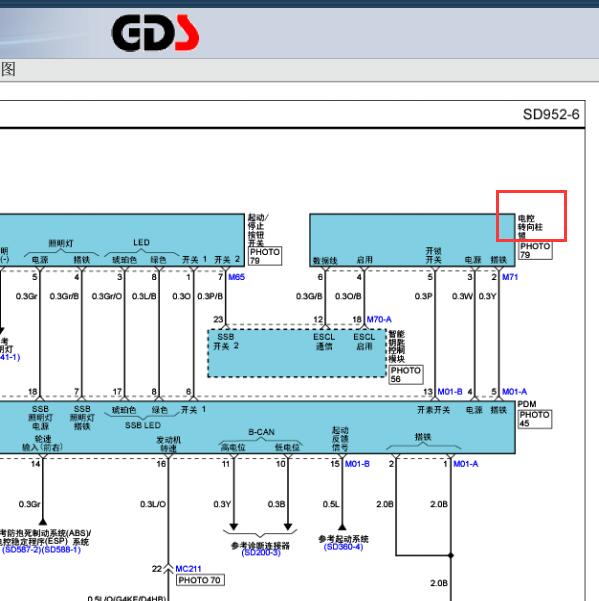Screen dimensions: 599x601
Task: Open the M71 connector link
Action: (510, 277)
